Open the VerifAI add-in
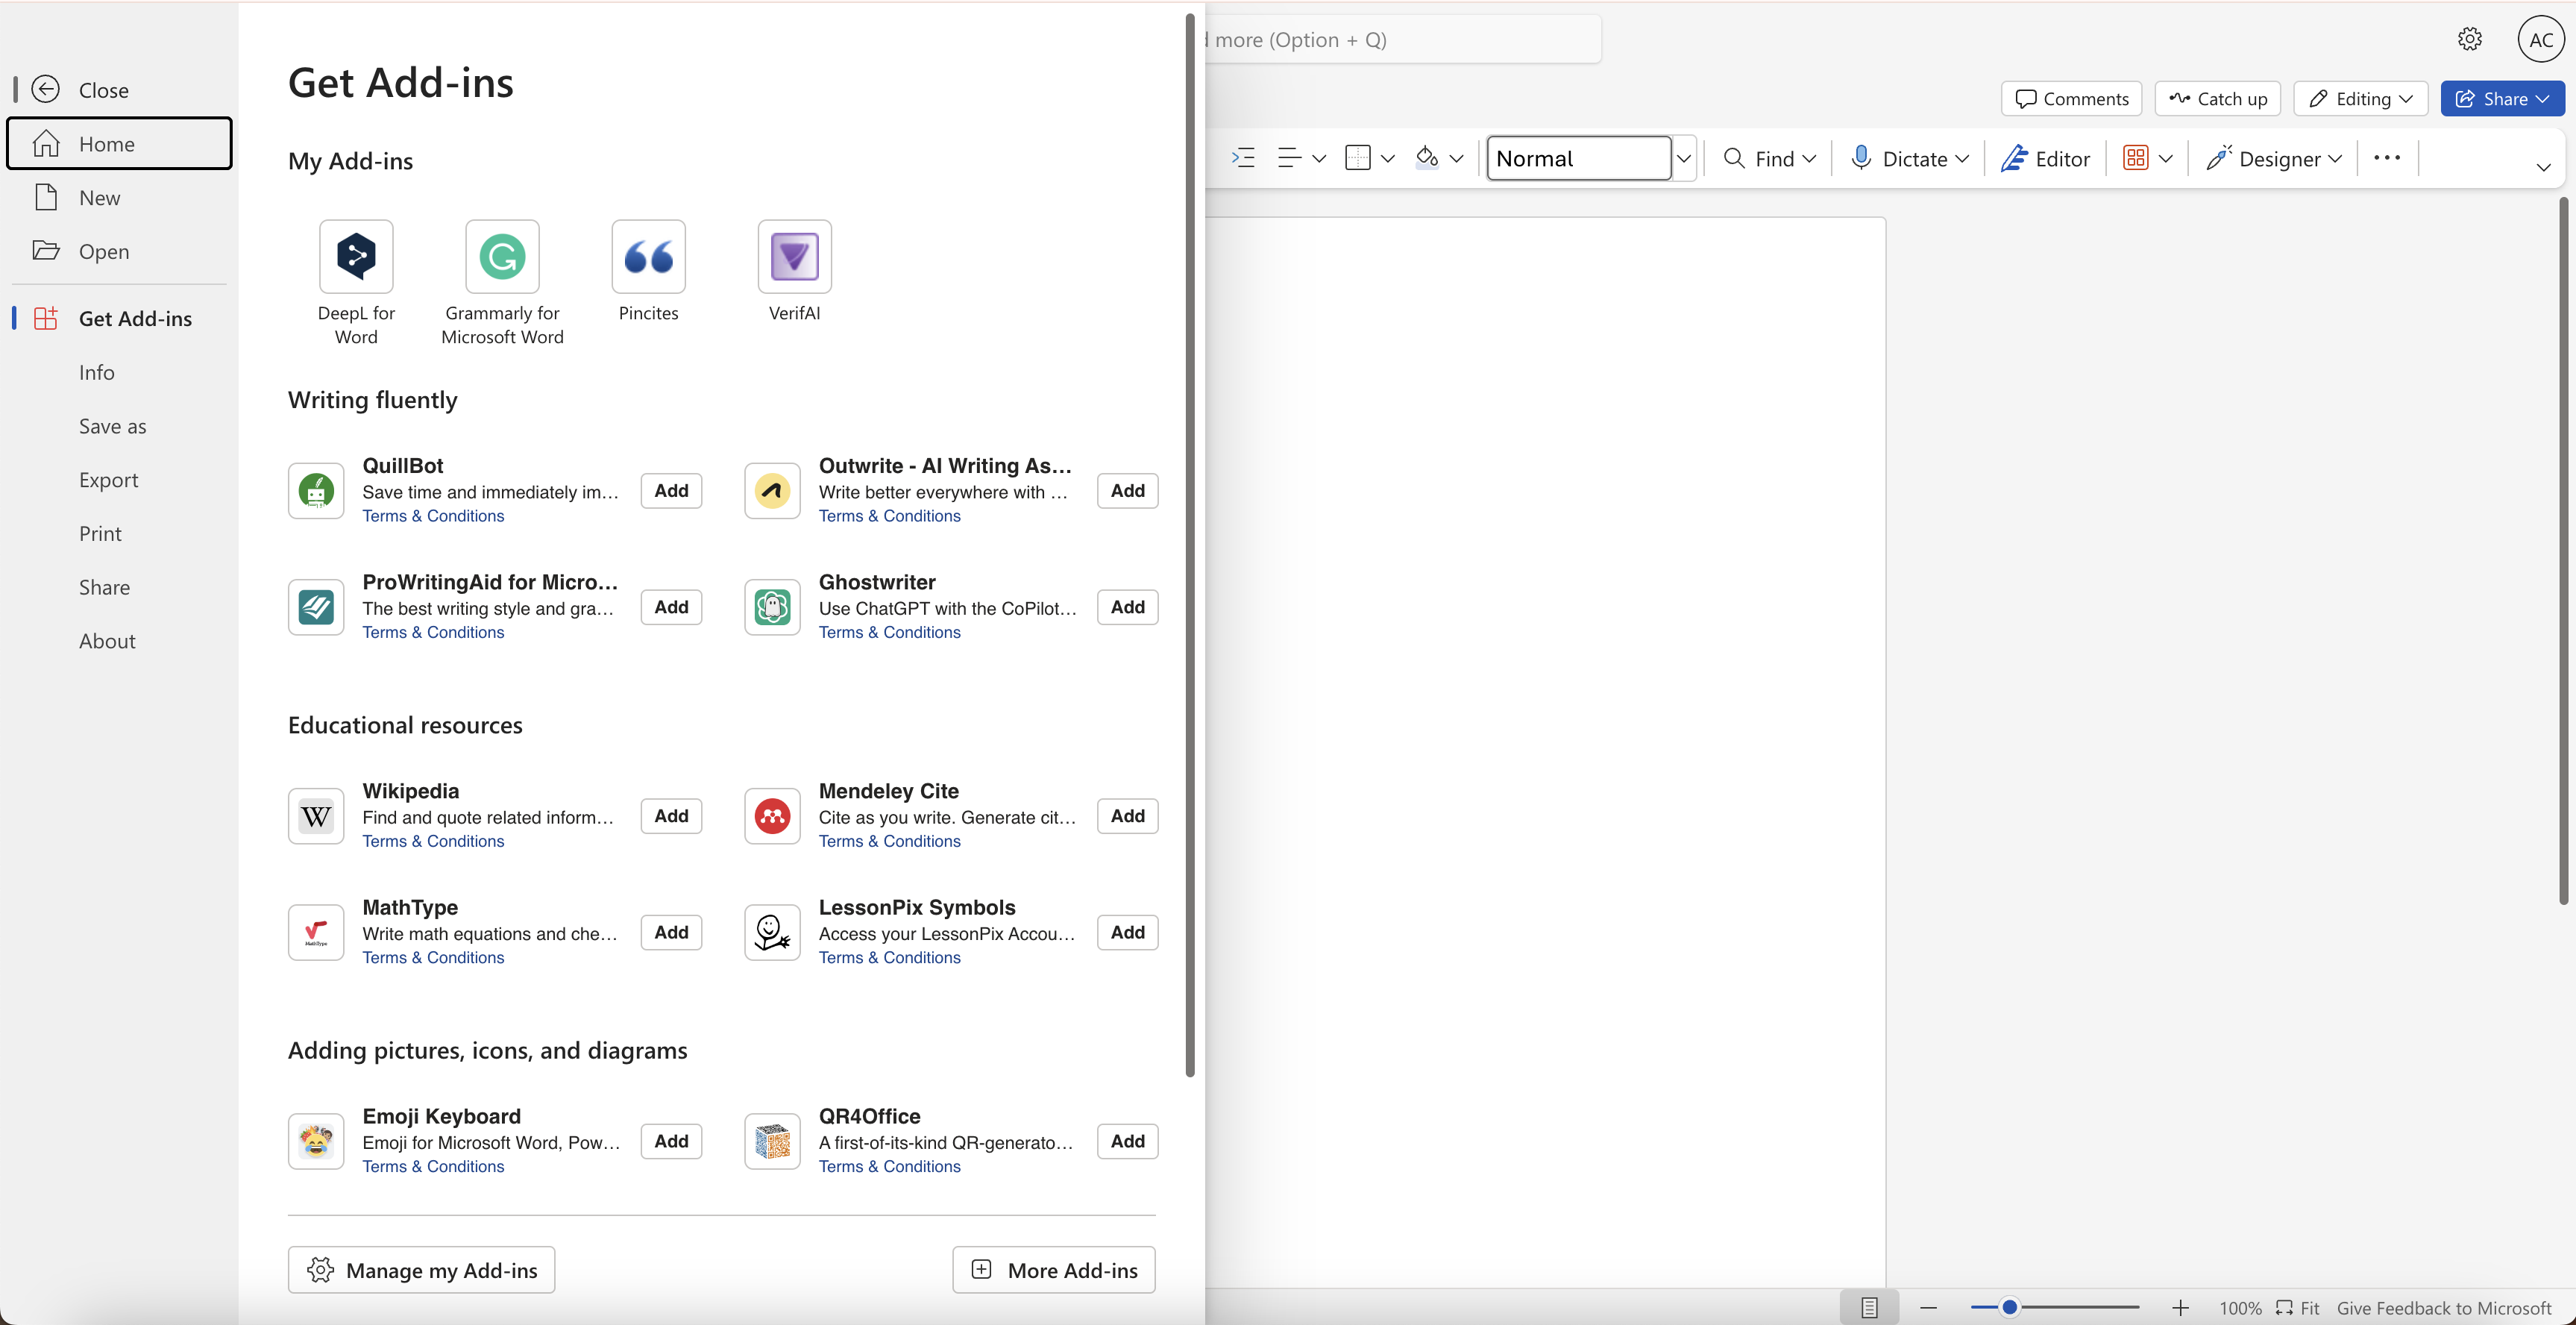This screenshot has height=1325, width=2576. pyautogui.click(x=794, y=257)
